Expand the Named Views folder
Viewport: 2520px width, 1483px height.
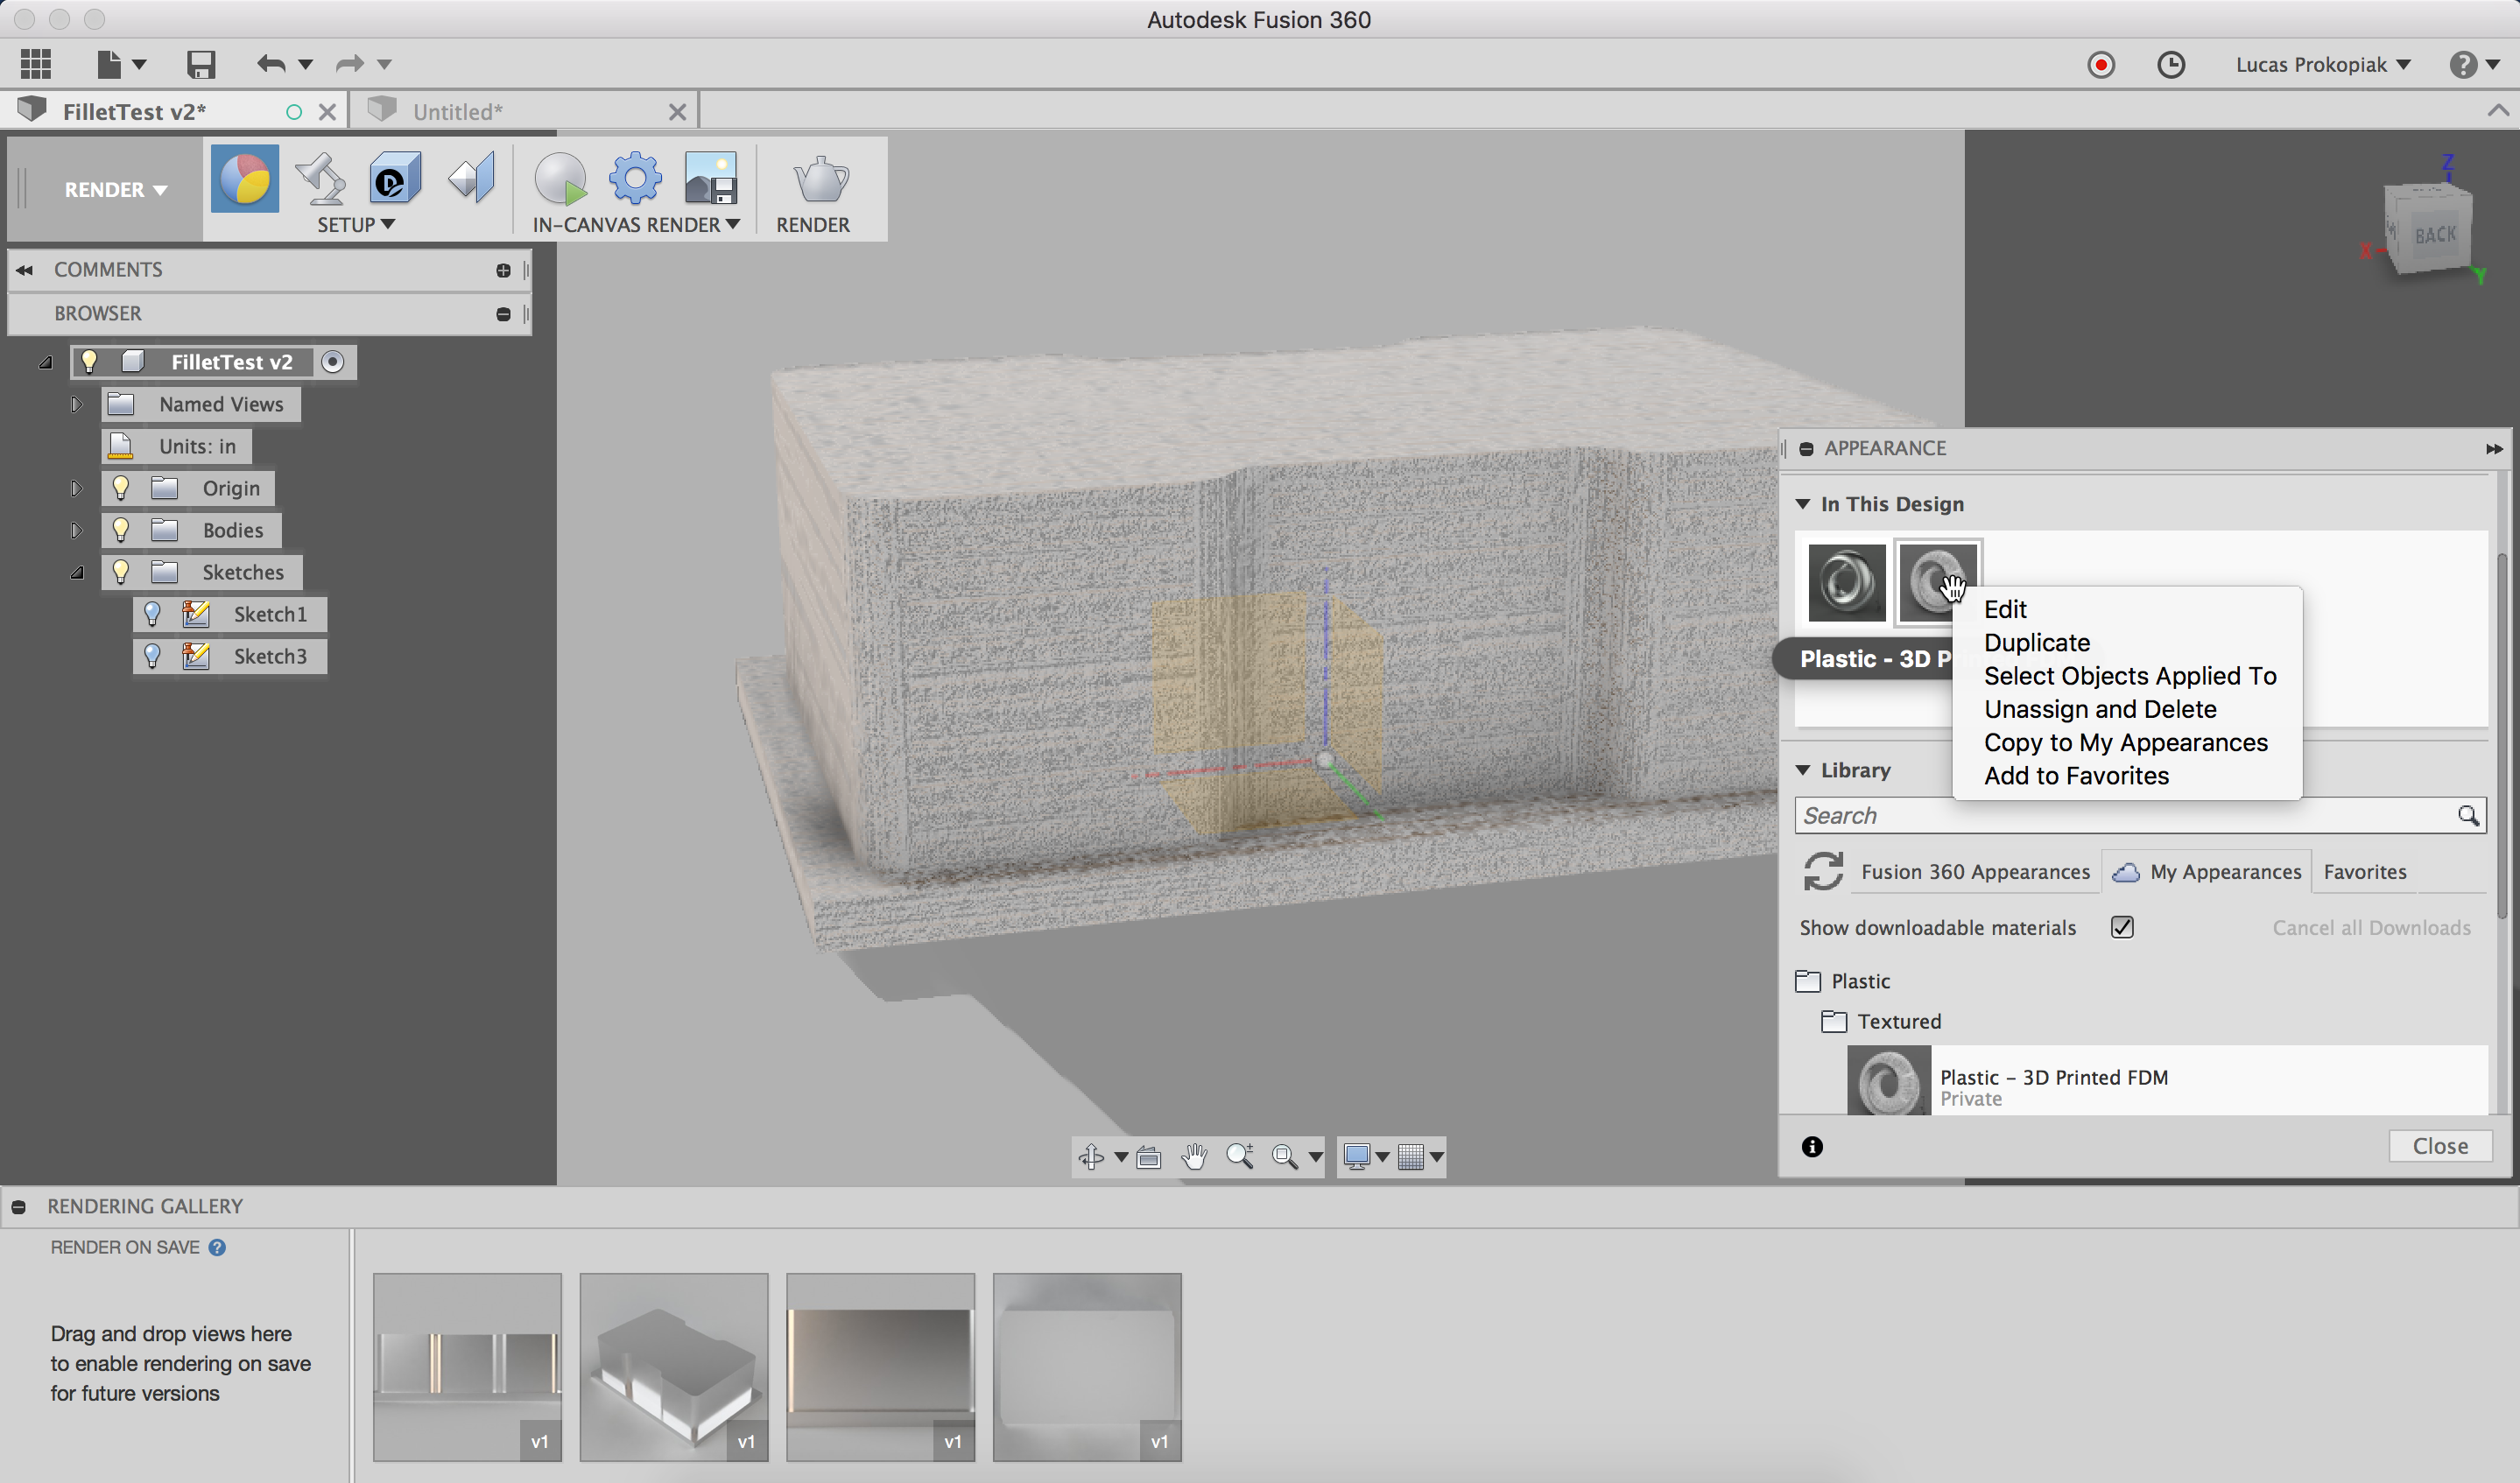[x=77, y=404]
